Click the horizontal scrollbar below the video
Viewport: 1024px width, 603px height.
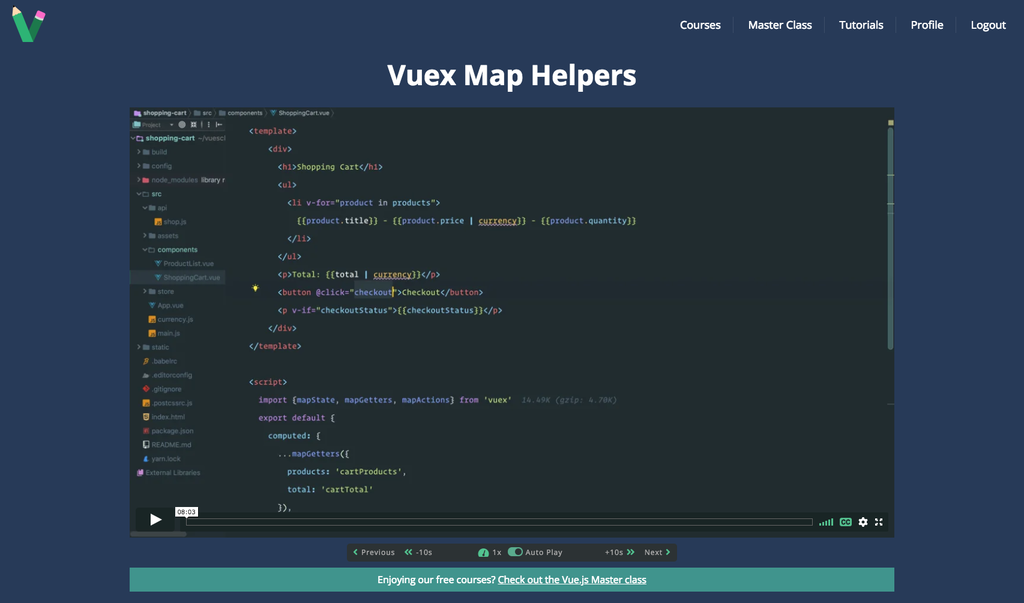(x=158, y=534)
